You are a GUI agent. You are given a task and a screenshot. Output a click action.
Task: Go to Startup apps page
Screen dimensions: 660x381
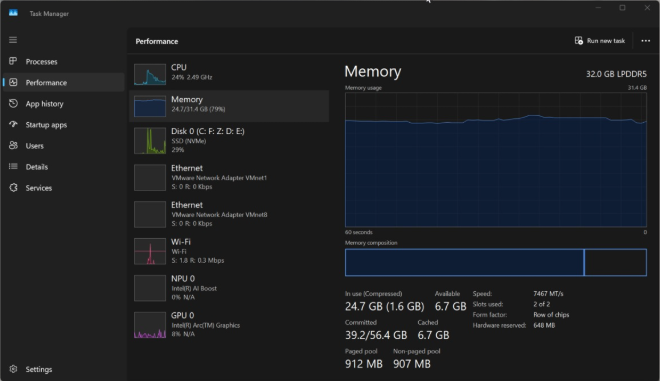(64, 125)
